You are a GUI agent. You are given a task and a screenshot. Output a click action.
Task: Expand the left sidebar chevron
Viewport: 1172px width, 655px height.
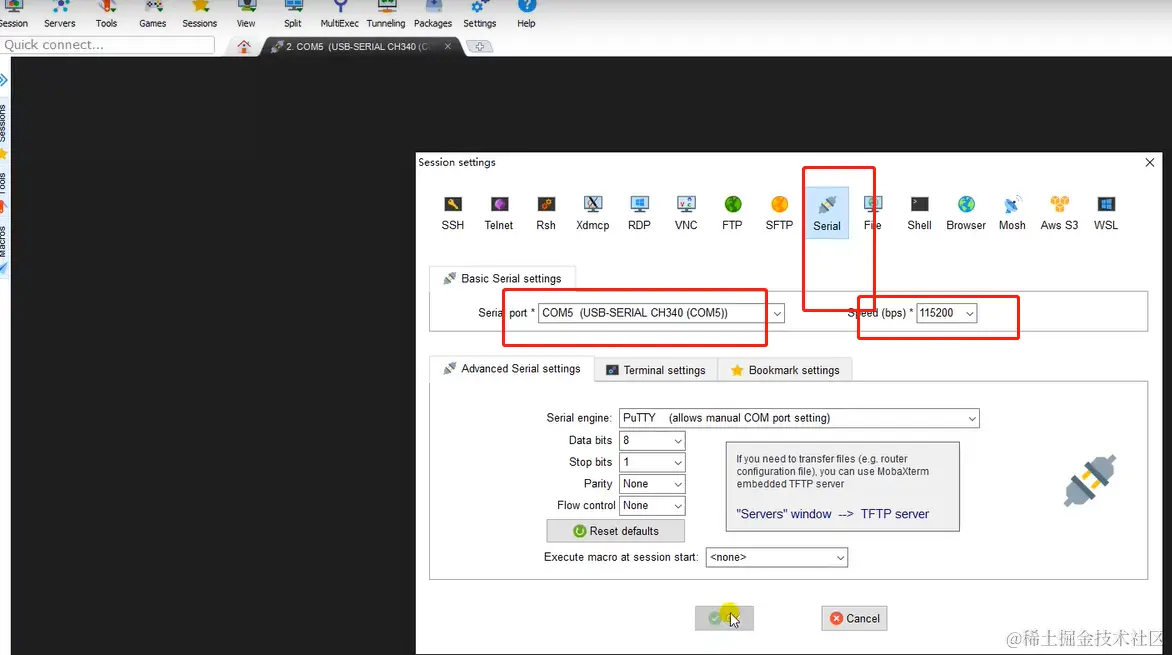coord(4,80)
